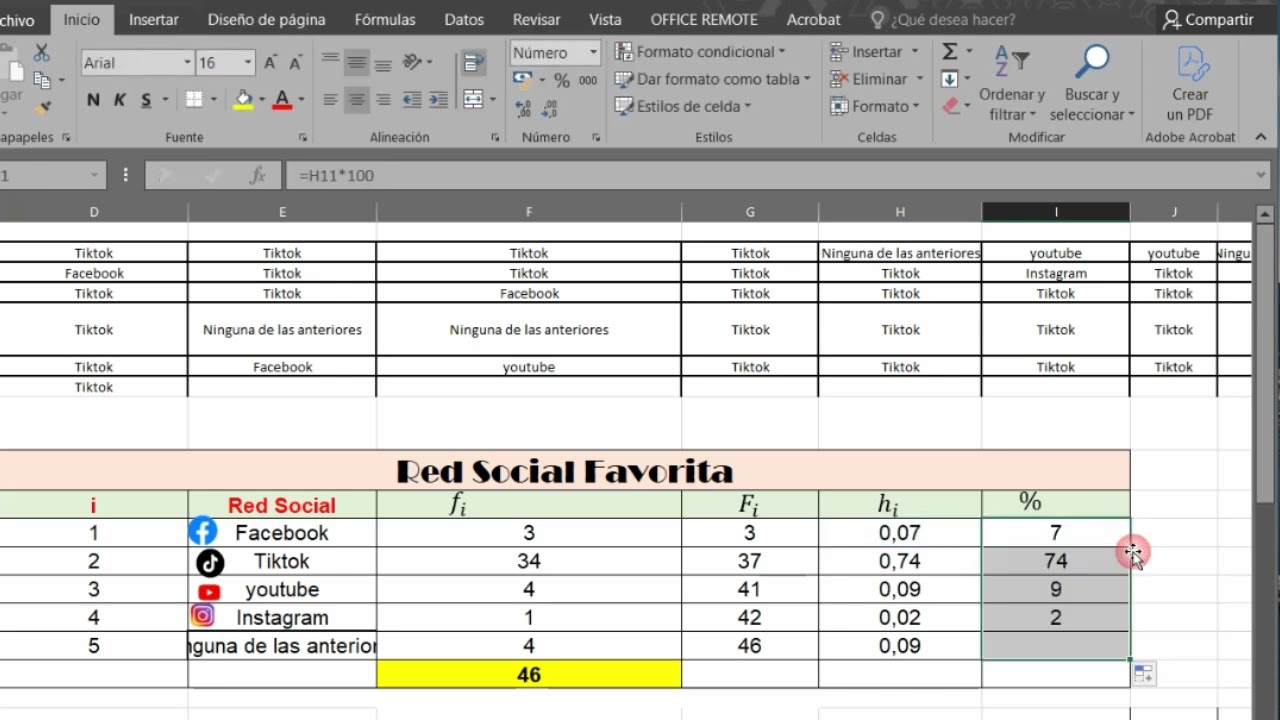This screenshot has height=720, width=1280.
Task: Open the Vista tab
Action: [x=605, y=19]
